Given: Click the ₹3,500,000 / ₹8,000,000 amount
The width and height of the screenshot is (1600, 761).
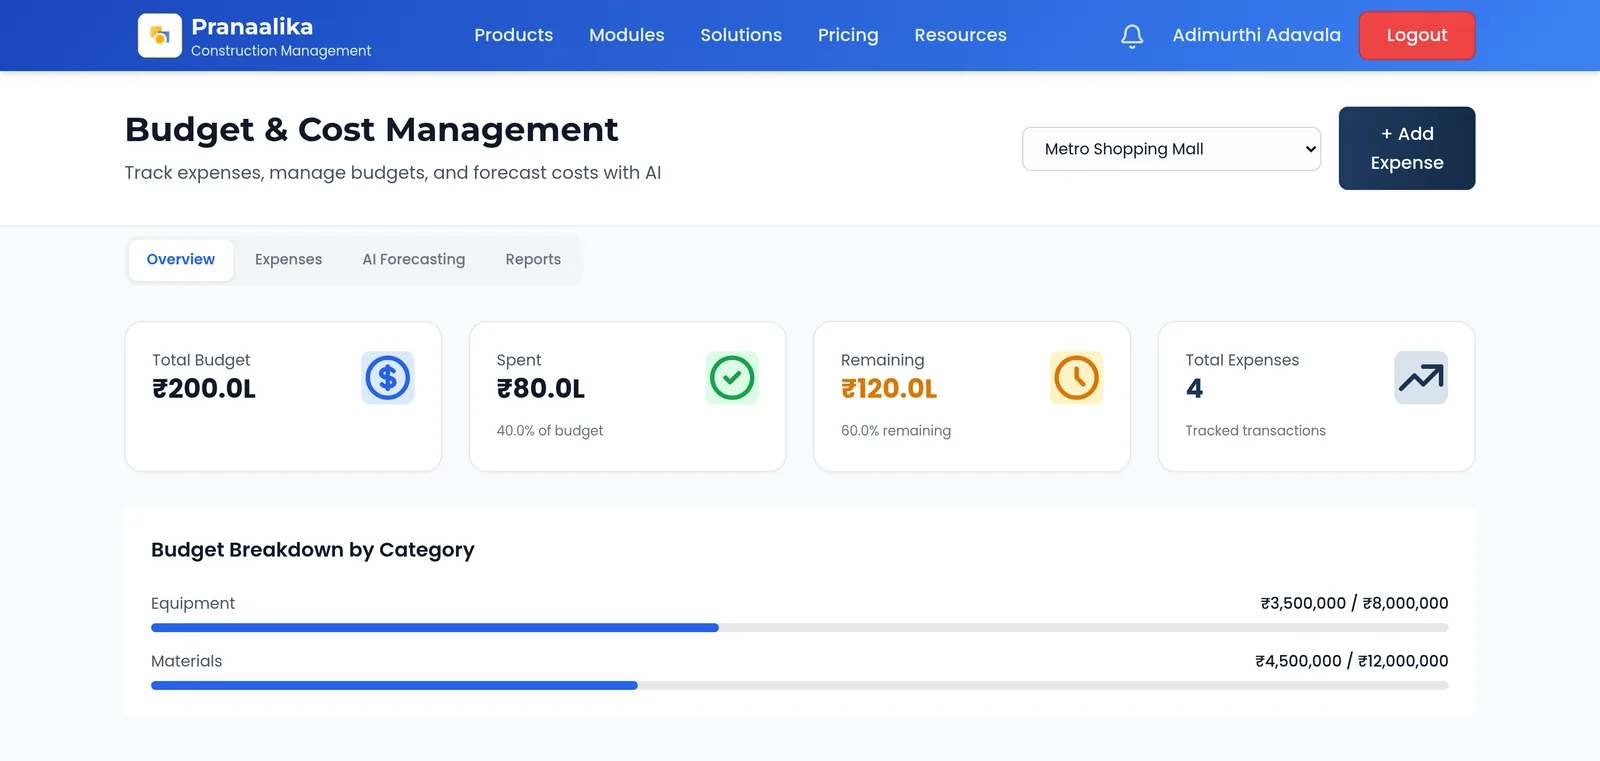Looking at the screenshot, I should tap(1354, 603).
